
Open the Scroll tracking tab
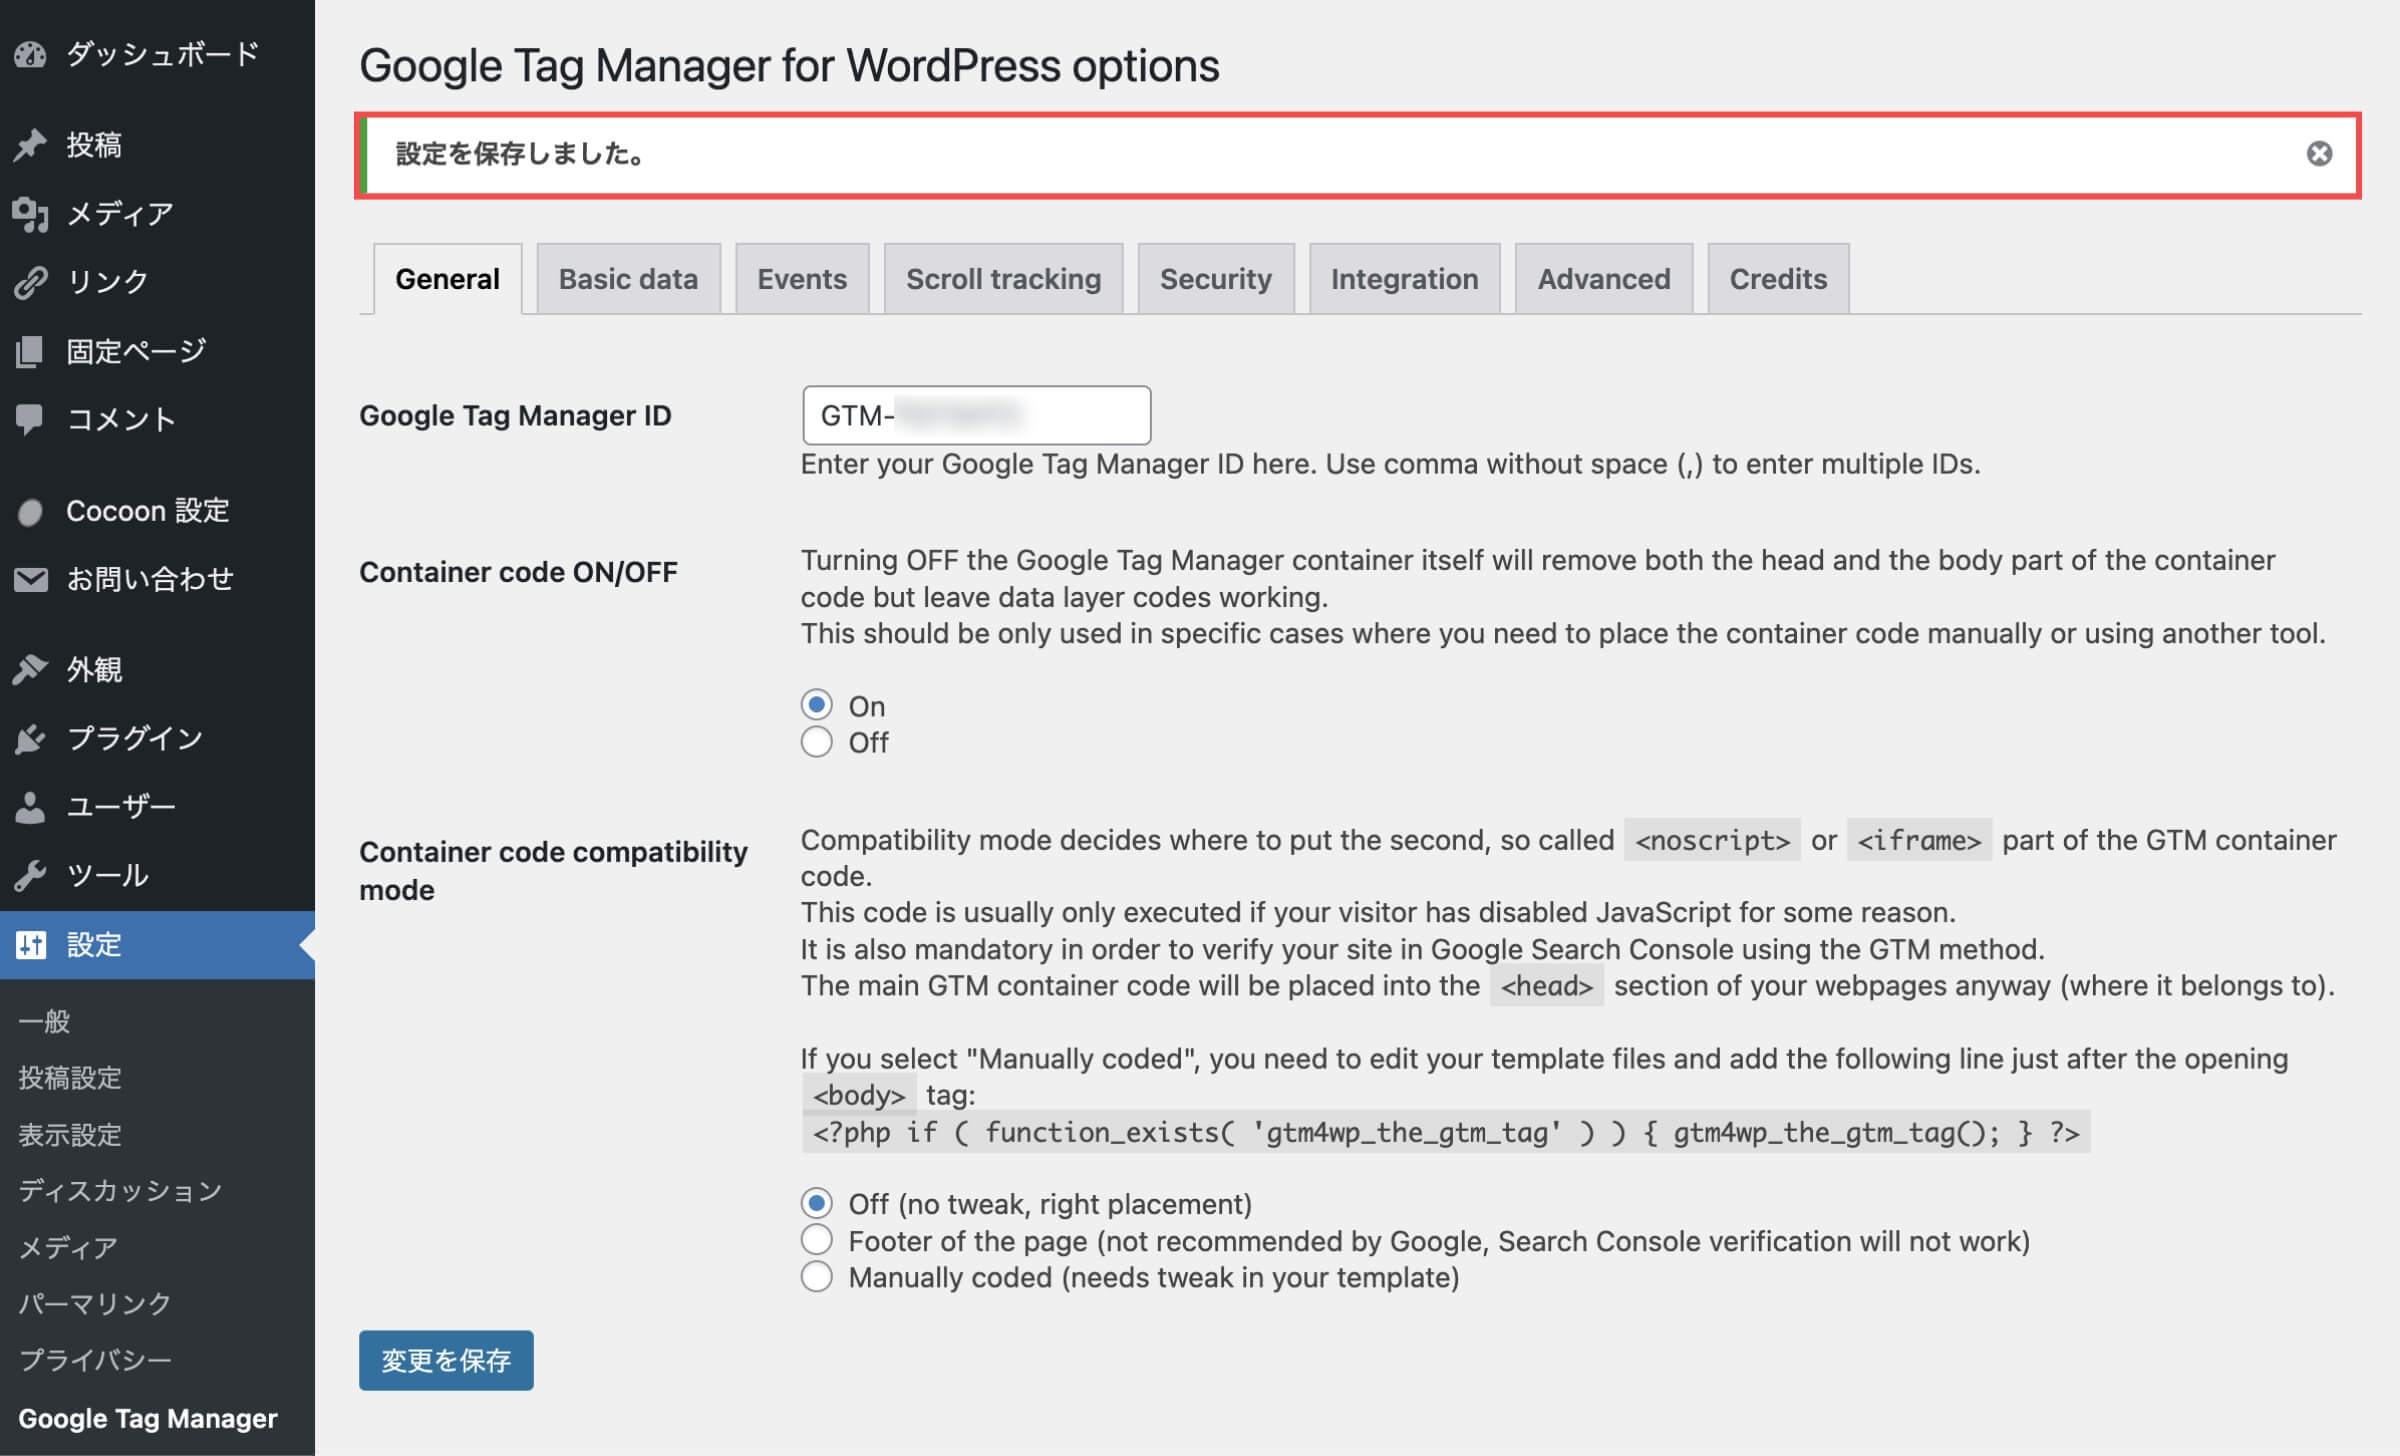(x=1003, y=279)
